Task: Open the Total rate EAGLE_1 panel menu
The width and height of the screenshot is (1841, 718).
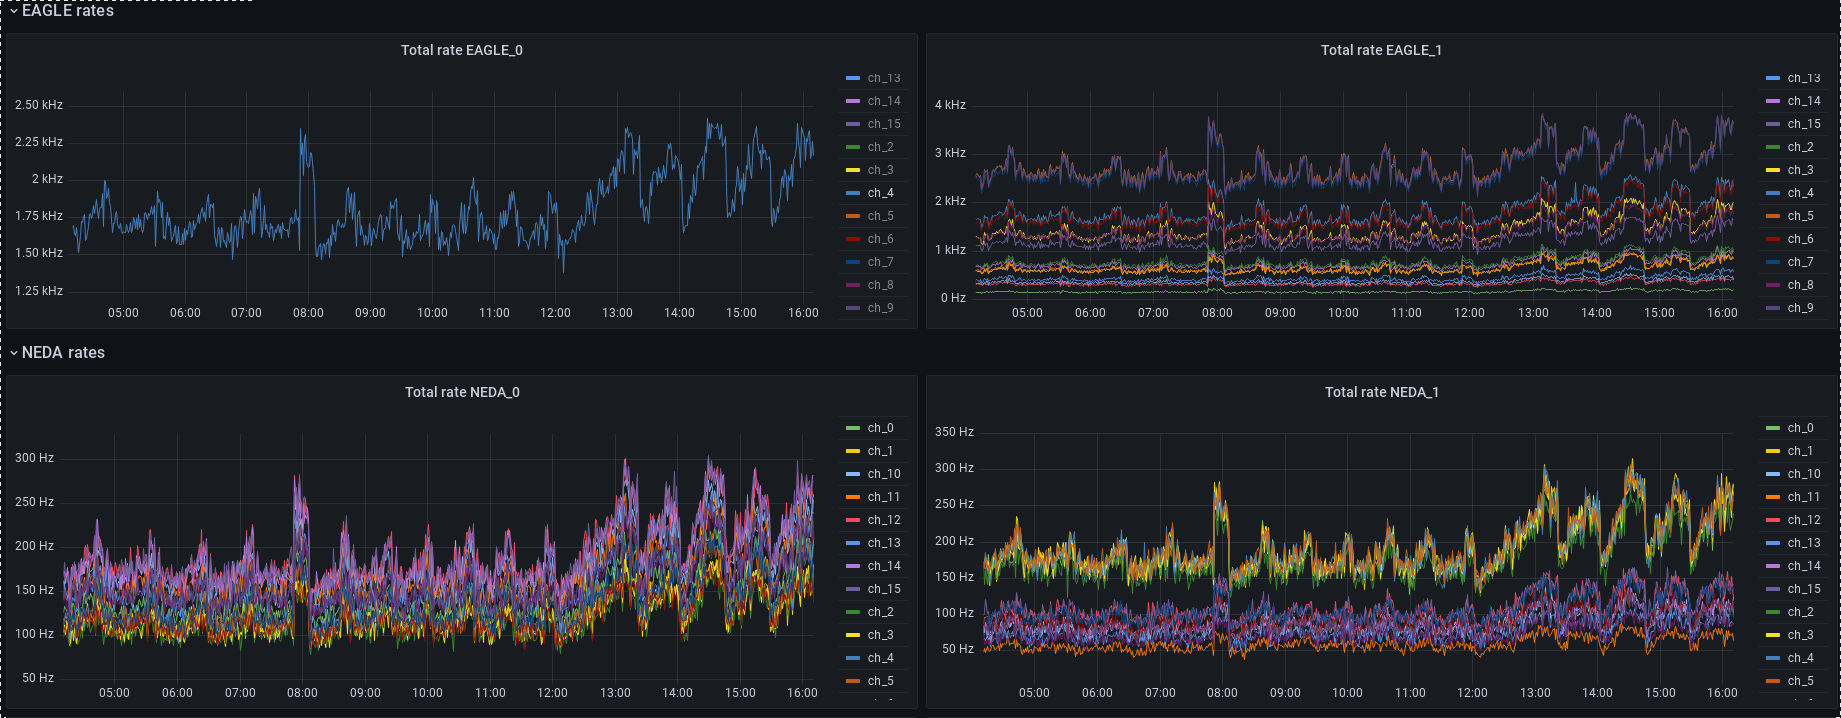Action: [x=1381, y=50]
